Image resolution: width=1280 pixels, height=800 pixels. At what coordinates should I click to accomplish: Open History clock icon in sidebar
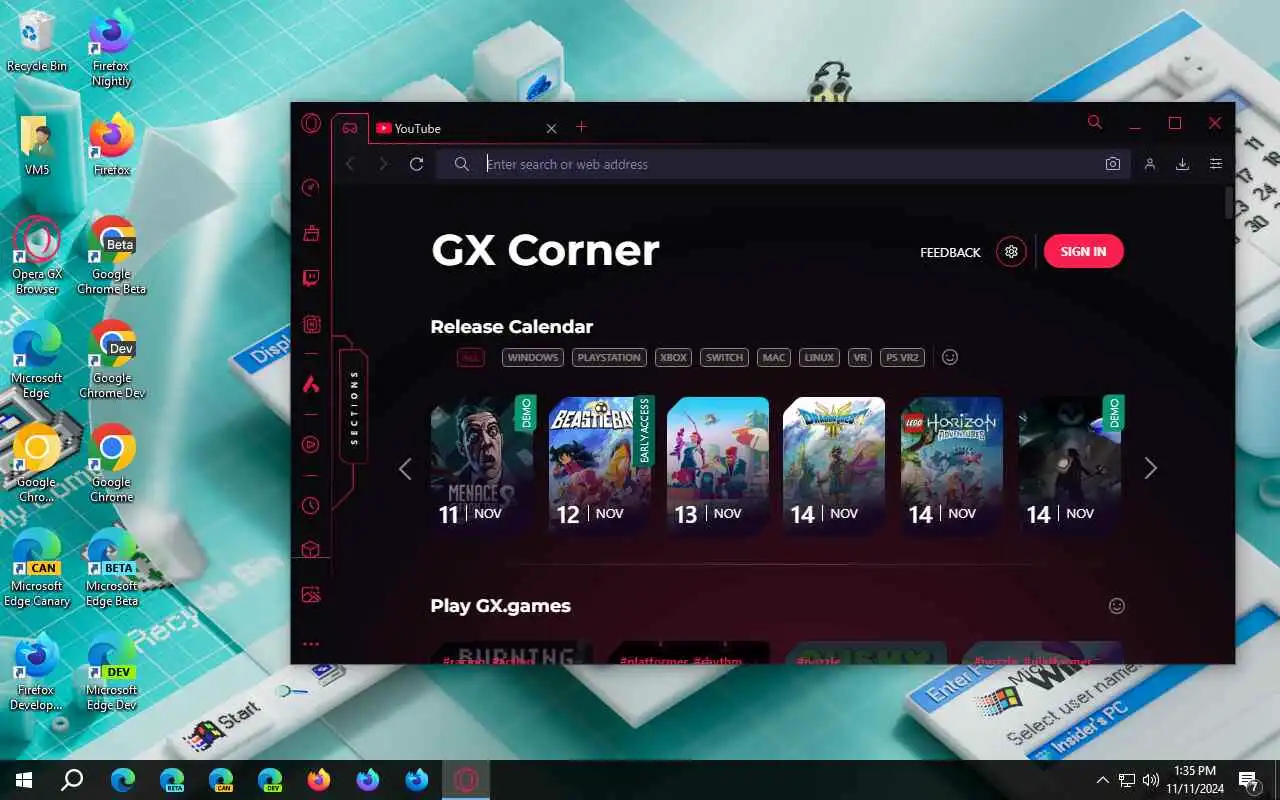point(311,506)
